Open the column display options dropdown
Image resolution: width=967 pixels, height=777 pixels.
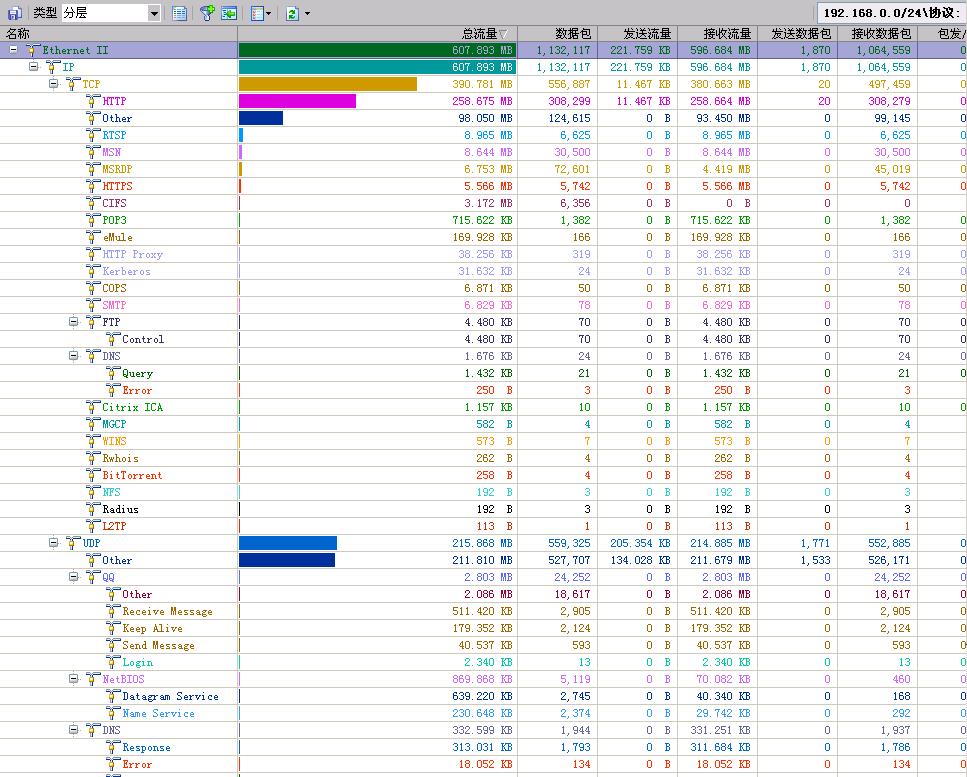[259, 13]
